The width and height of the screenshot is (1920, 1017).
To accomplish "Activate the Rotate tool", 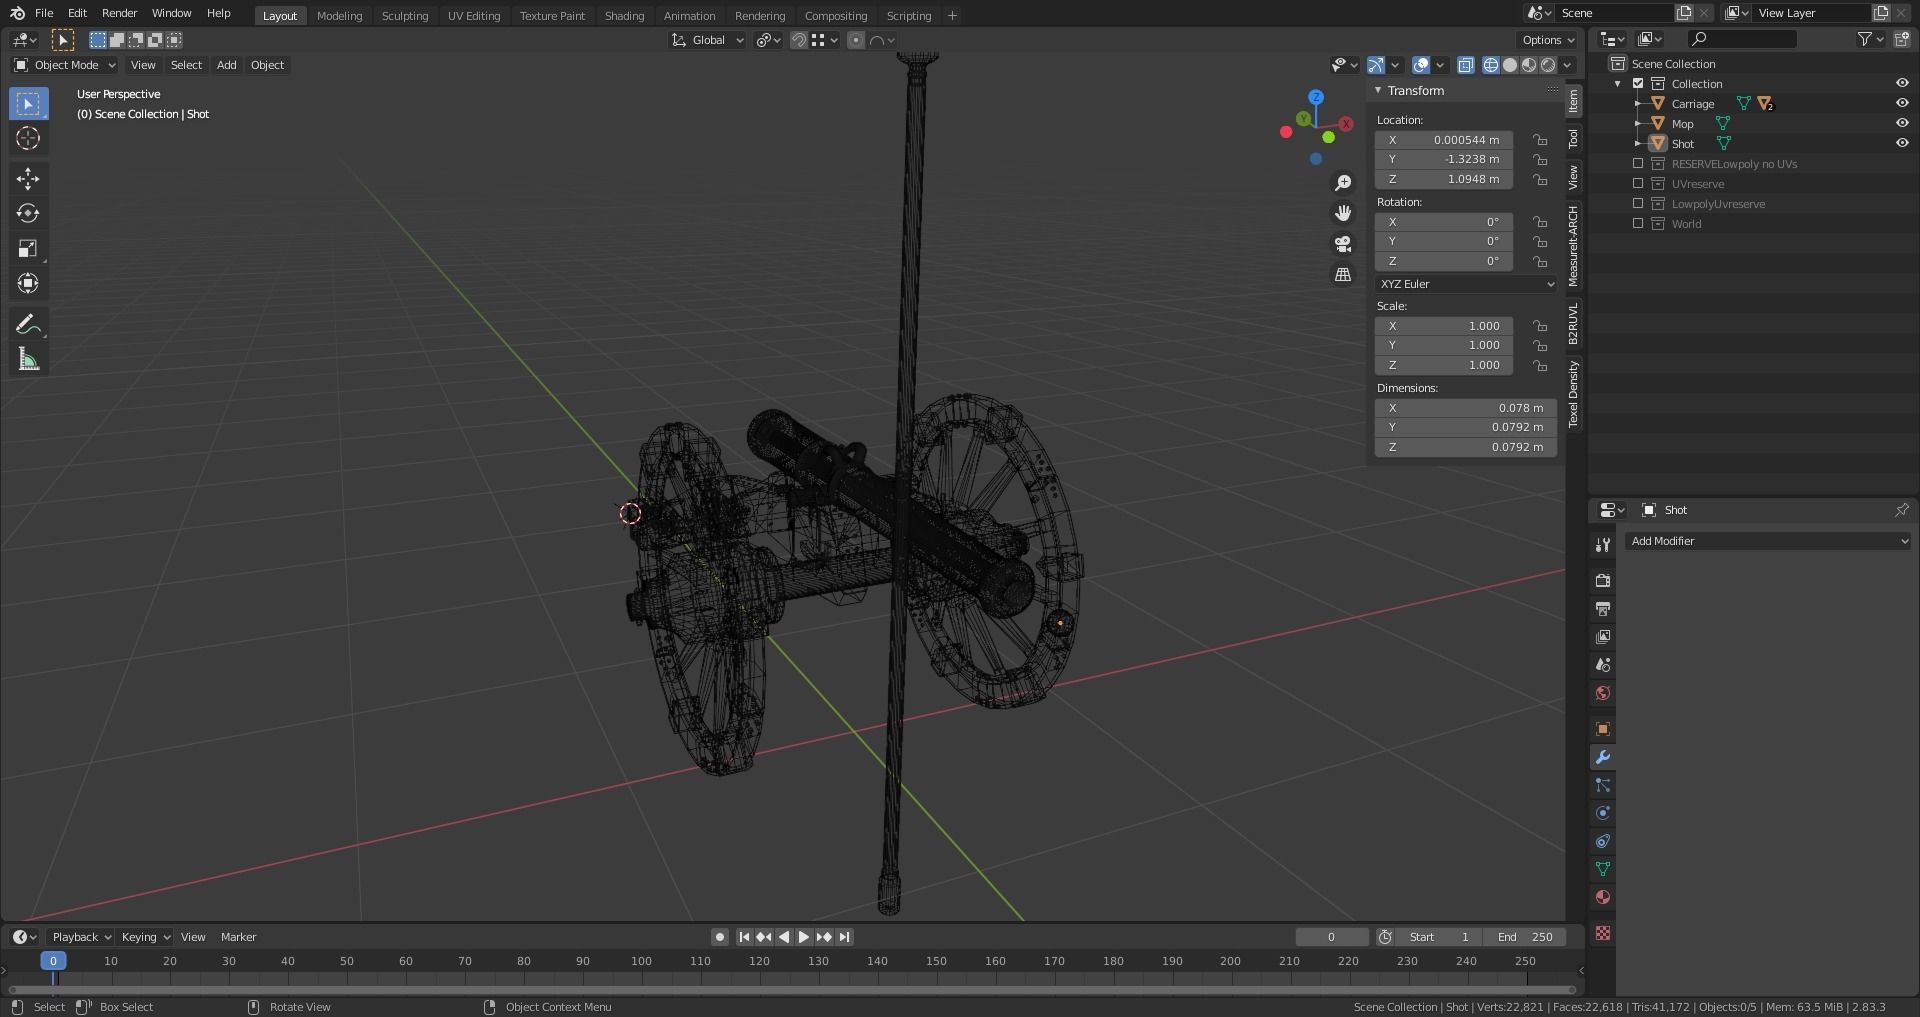I will [x=28, y=214].
